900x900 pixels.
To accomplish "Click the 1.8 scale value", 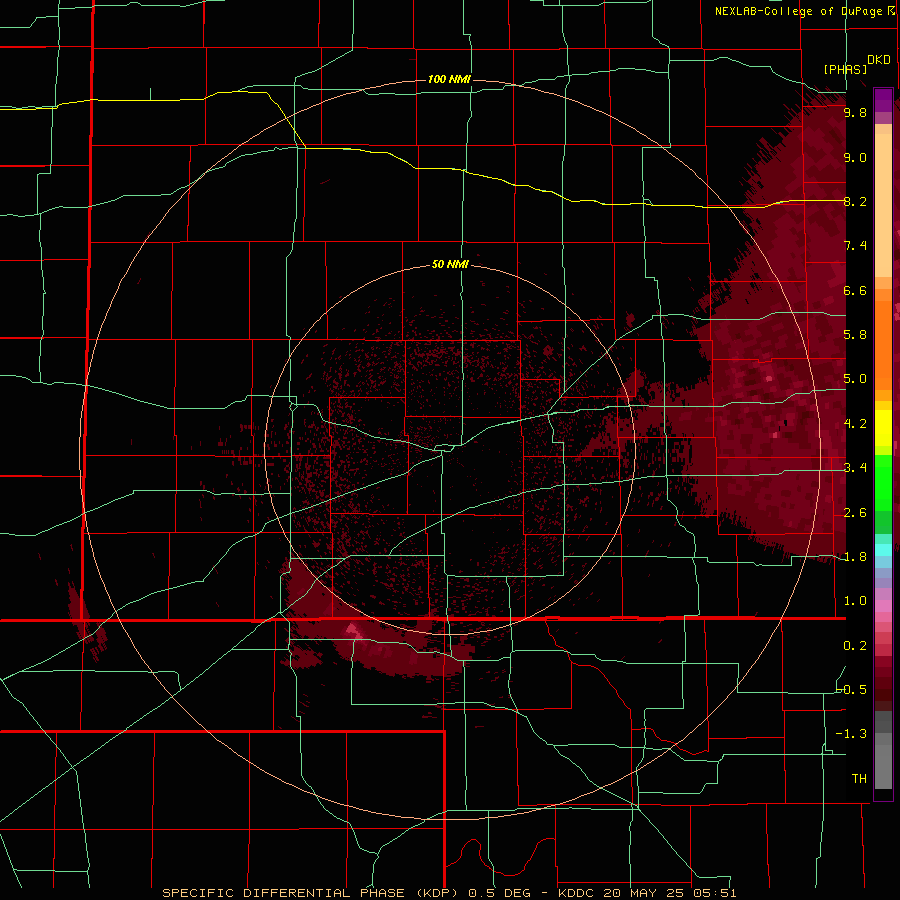I will click(855, 557).
